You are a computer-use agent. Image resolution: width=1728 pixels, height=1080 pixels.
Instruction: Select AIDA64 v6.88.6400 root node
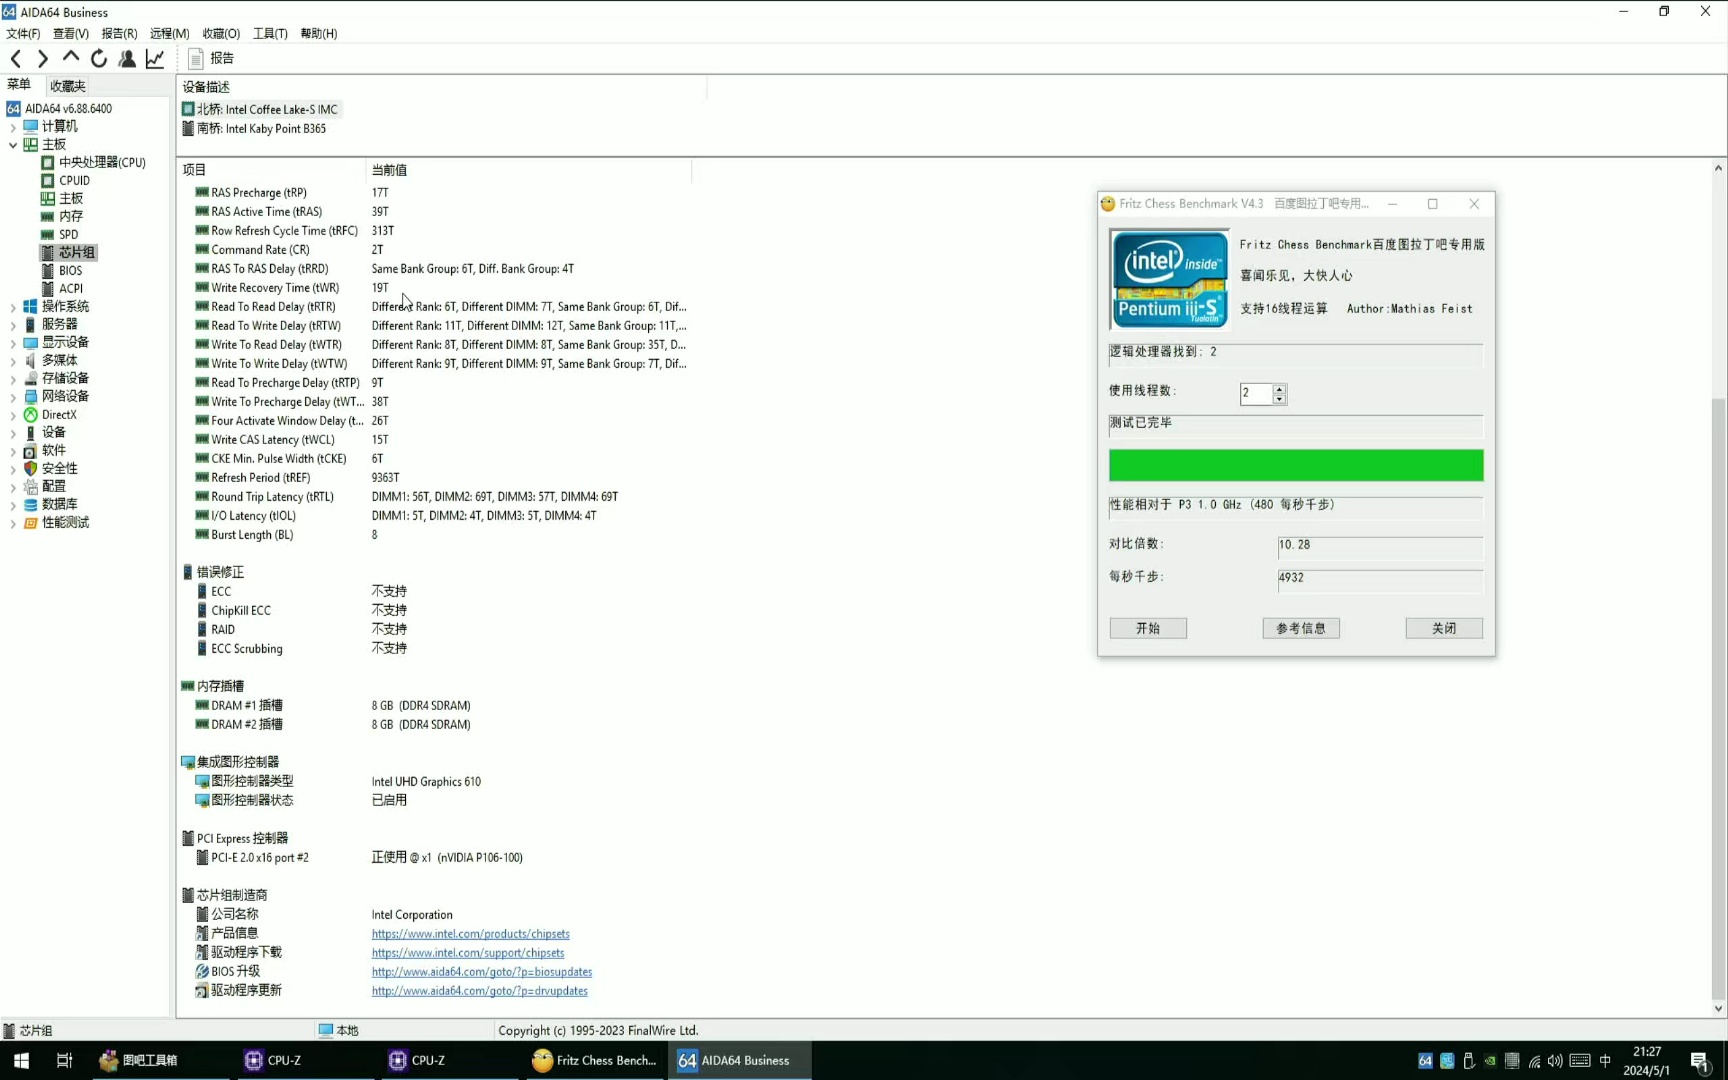(68, 108)
